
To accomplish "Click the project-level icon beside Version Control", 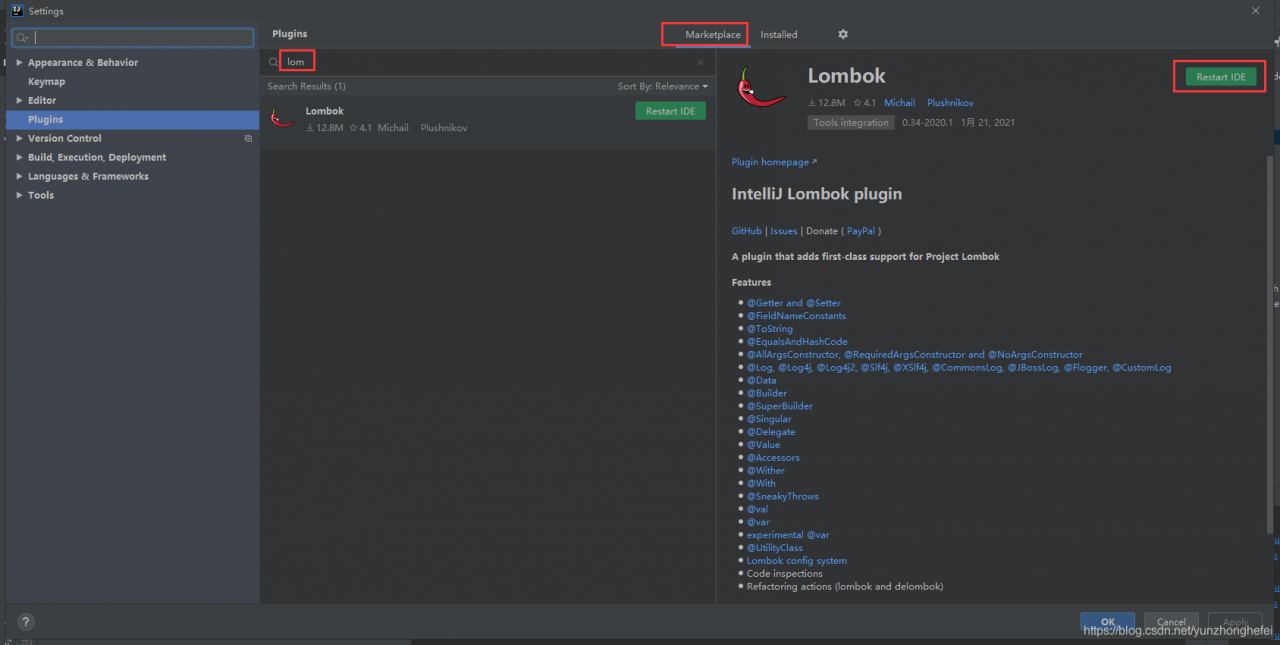I will click(x=248, y=139).
